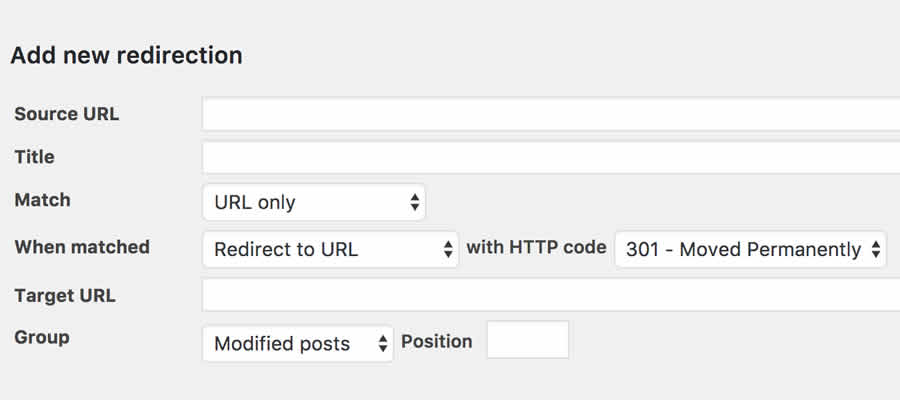The image size is (900, 400).
Task: Click the Add new redirection heading
Action: click(x=126, y=55)
